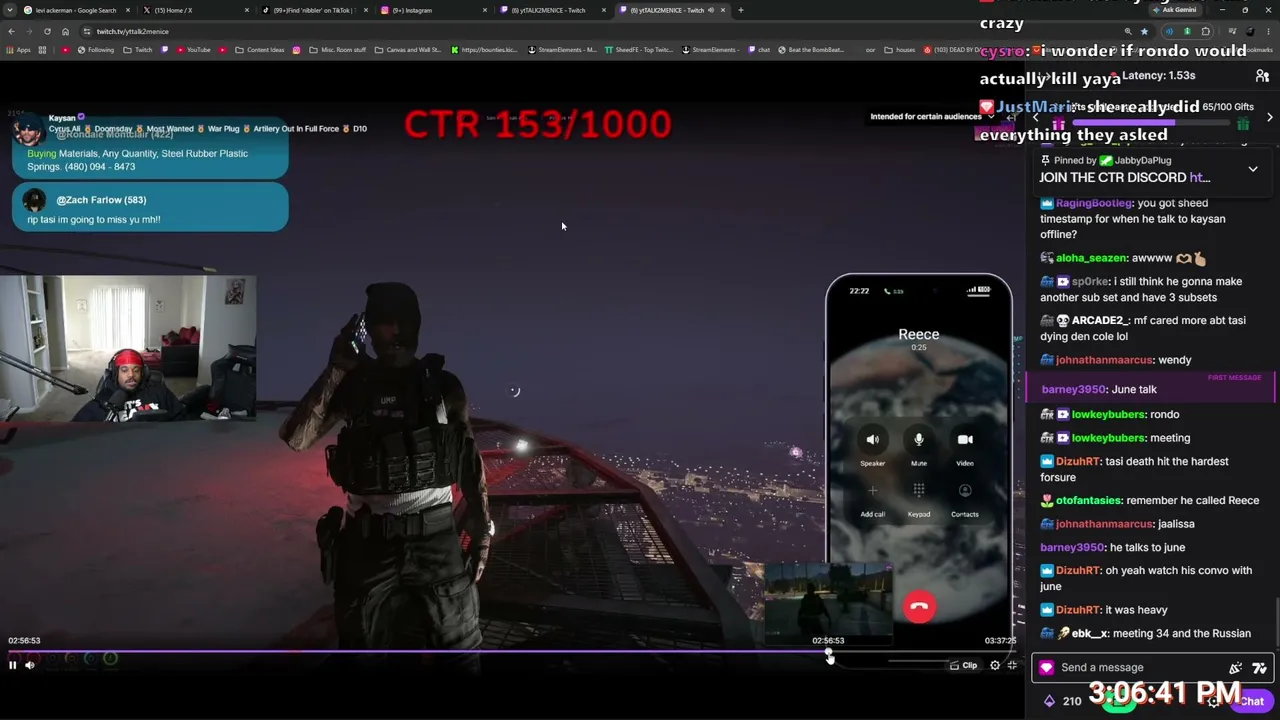Switch to the 'levi ackerman - Google Search' tab
This screenshot has height=720, width=1280.
(75, 10)
